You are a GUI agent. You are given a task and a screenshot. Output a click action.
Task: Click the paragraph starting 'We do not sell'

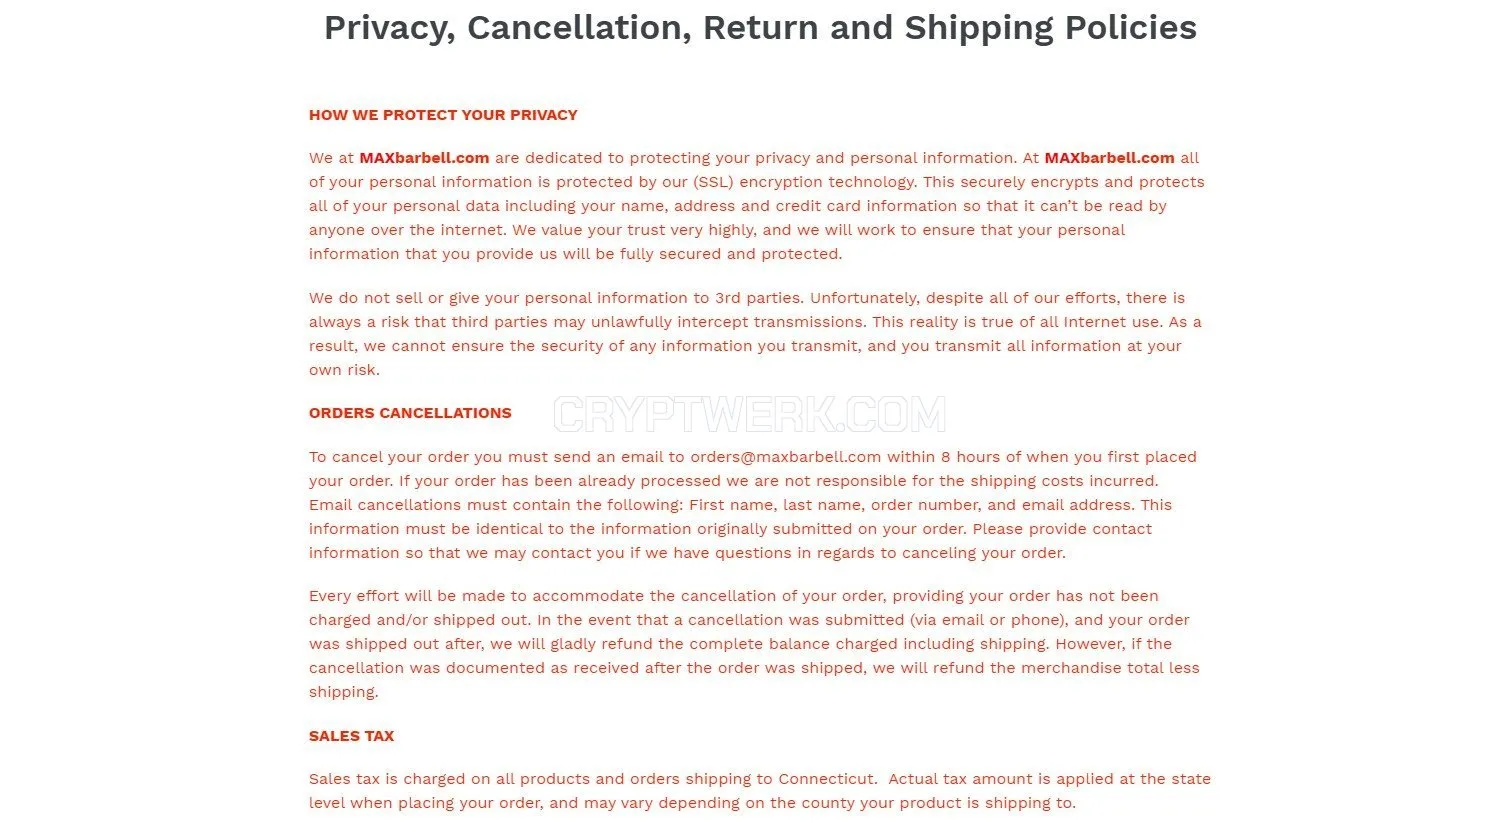pyautogui.click(x=755, y=334)
